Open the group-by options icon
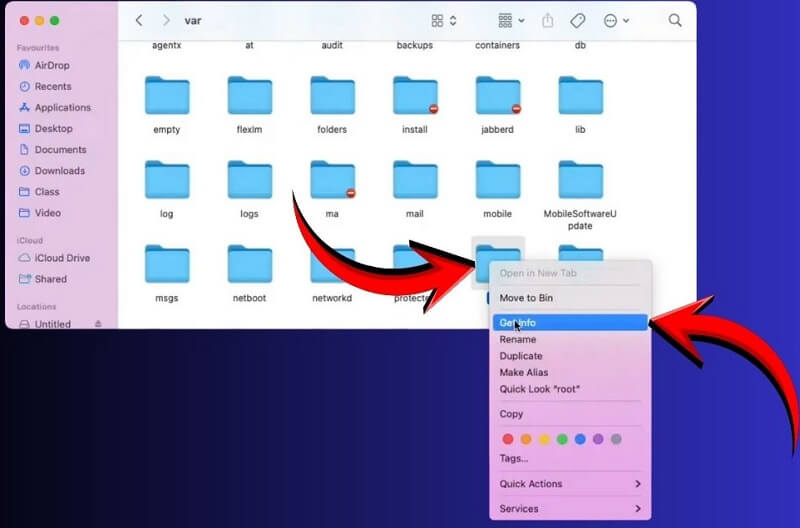 click(505, 20)
